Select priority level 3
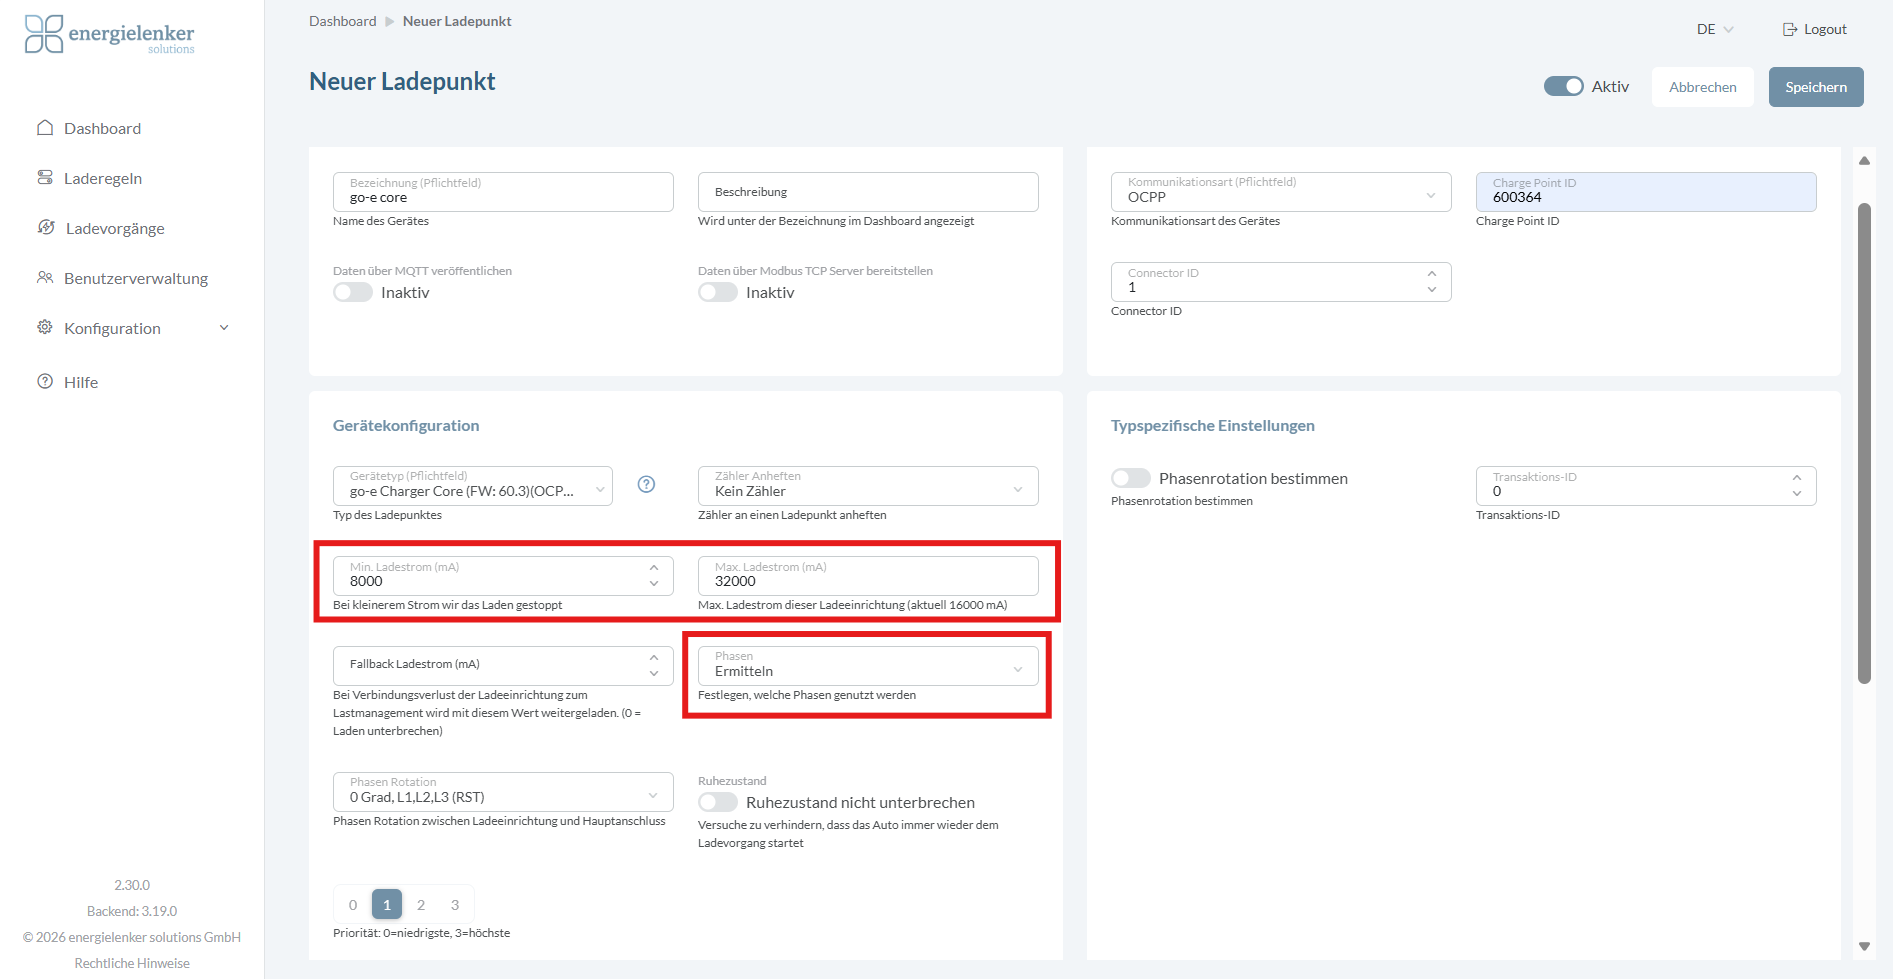 point(455,905)
